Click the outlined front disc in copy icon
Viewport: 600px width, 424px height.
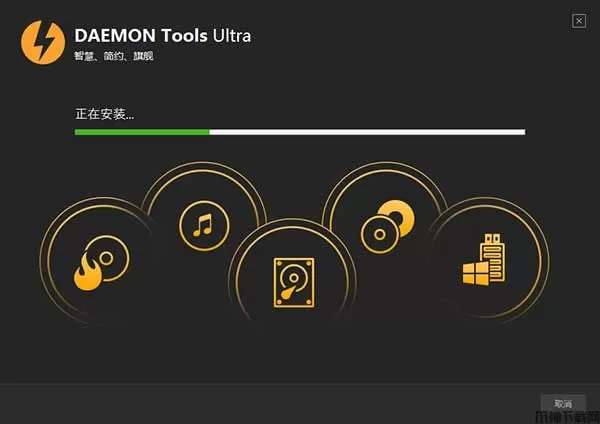pos(380,234)
